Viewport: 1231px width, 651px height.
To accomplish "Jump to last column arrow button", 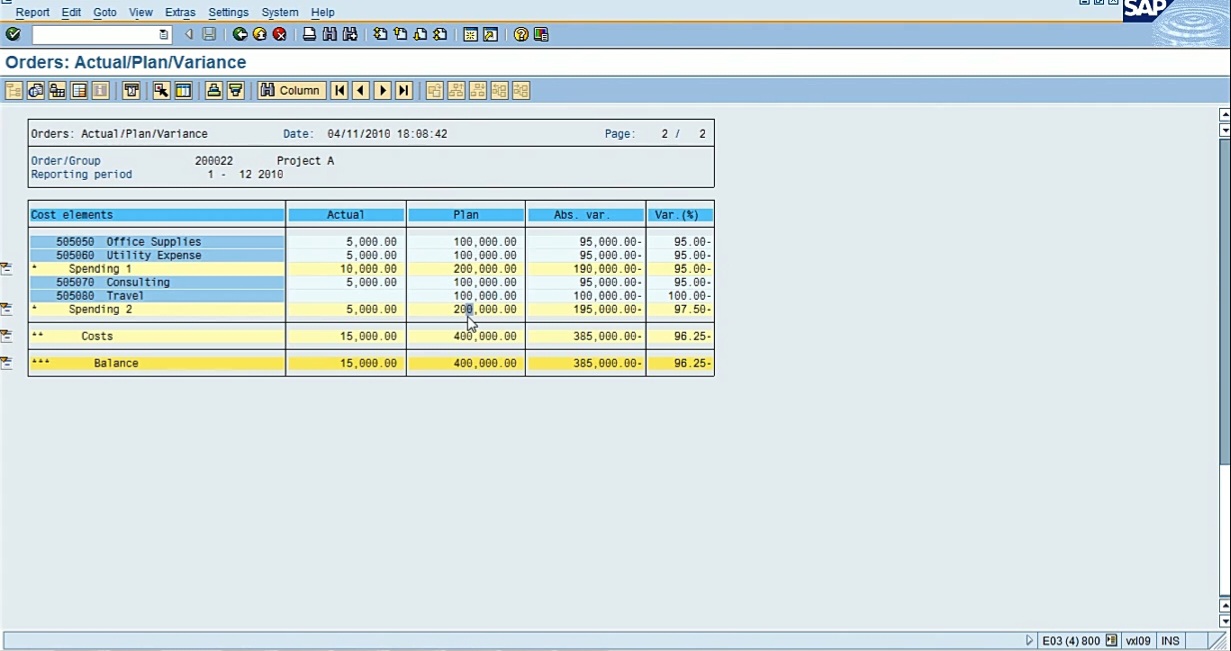I will [x=404, y=90].
